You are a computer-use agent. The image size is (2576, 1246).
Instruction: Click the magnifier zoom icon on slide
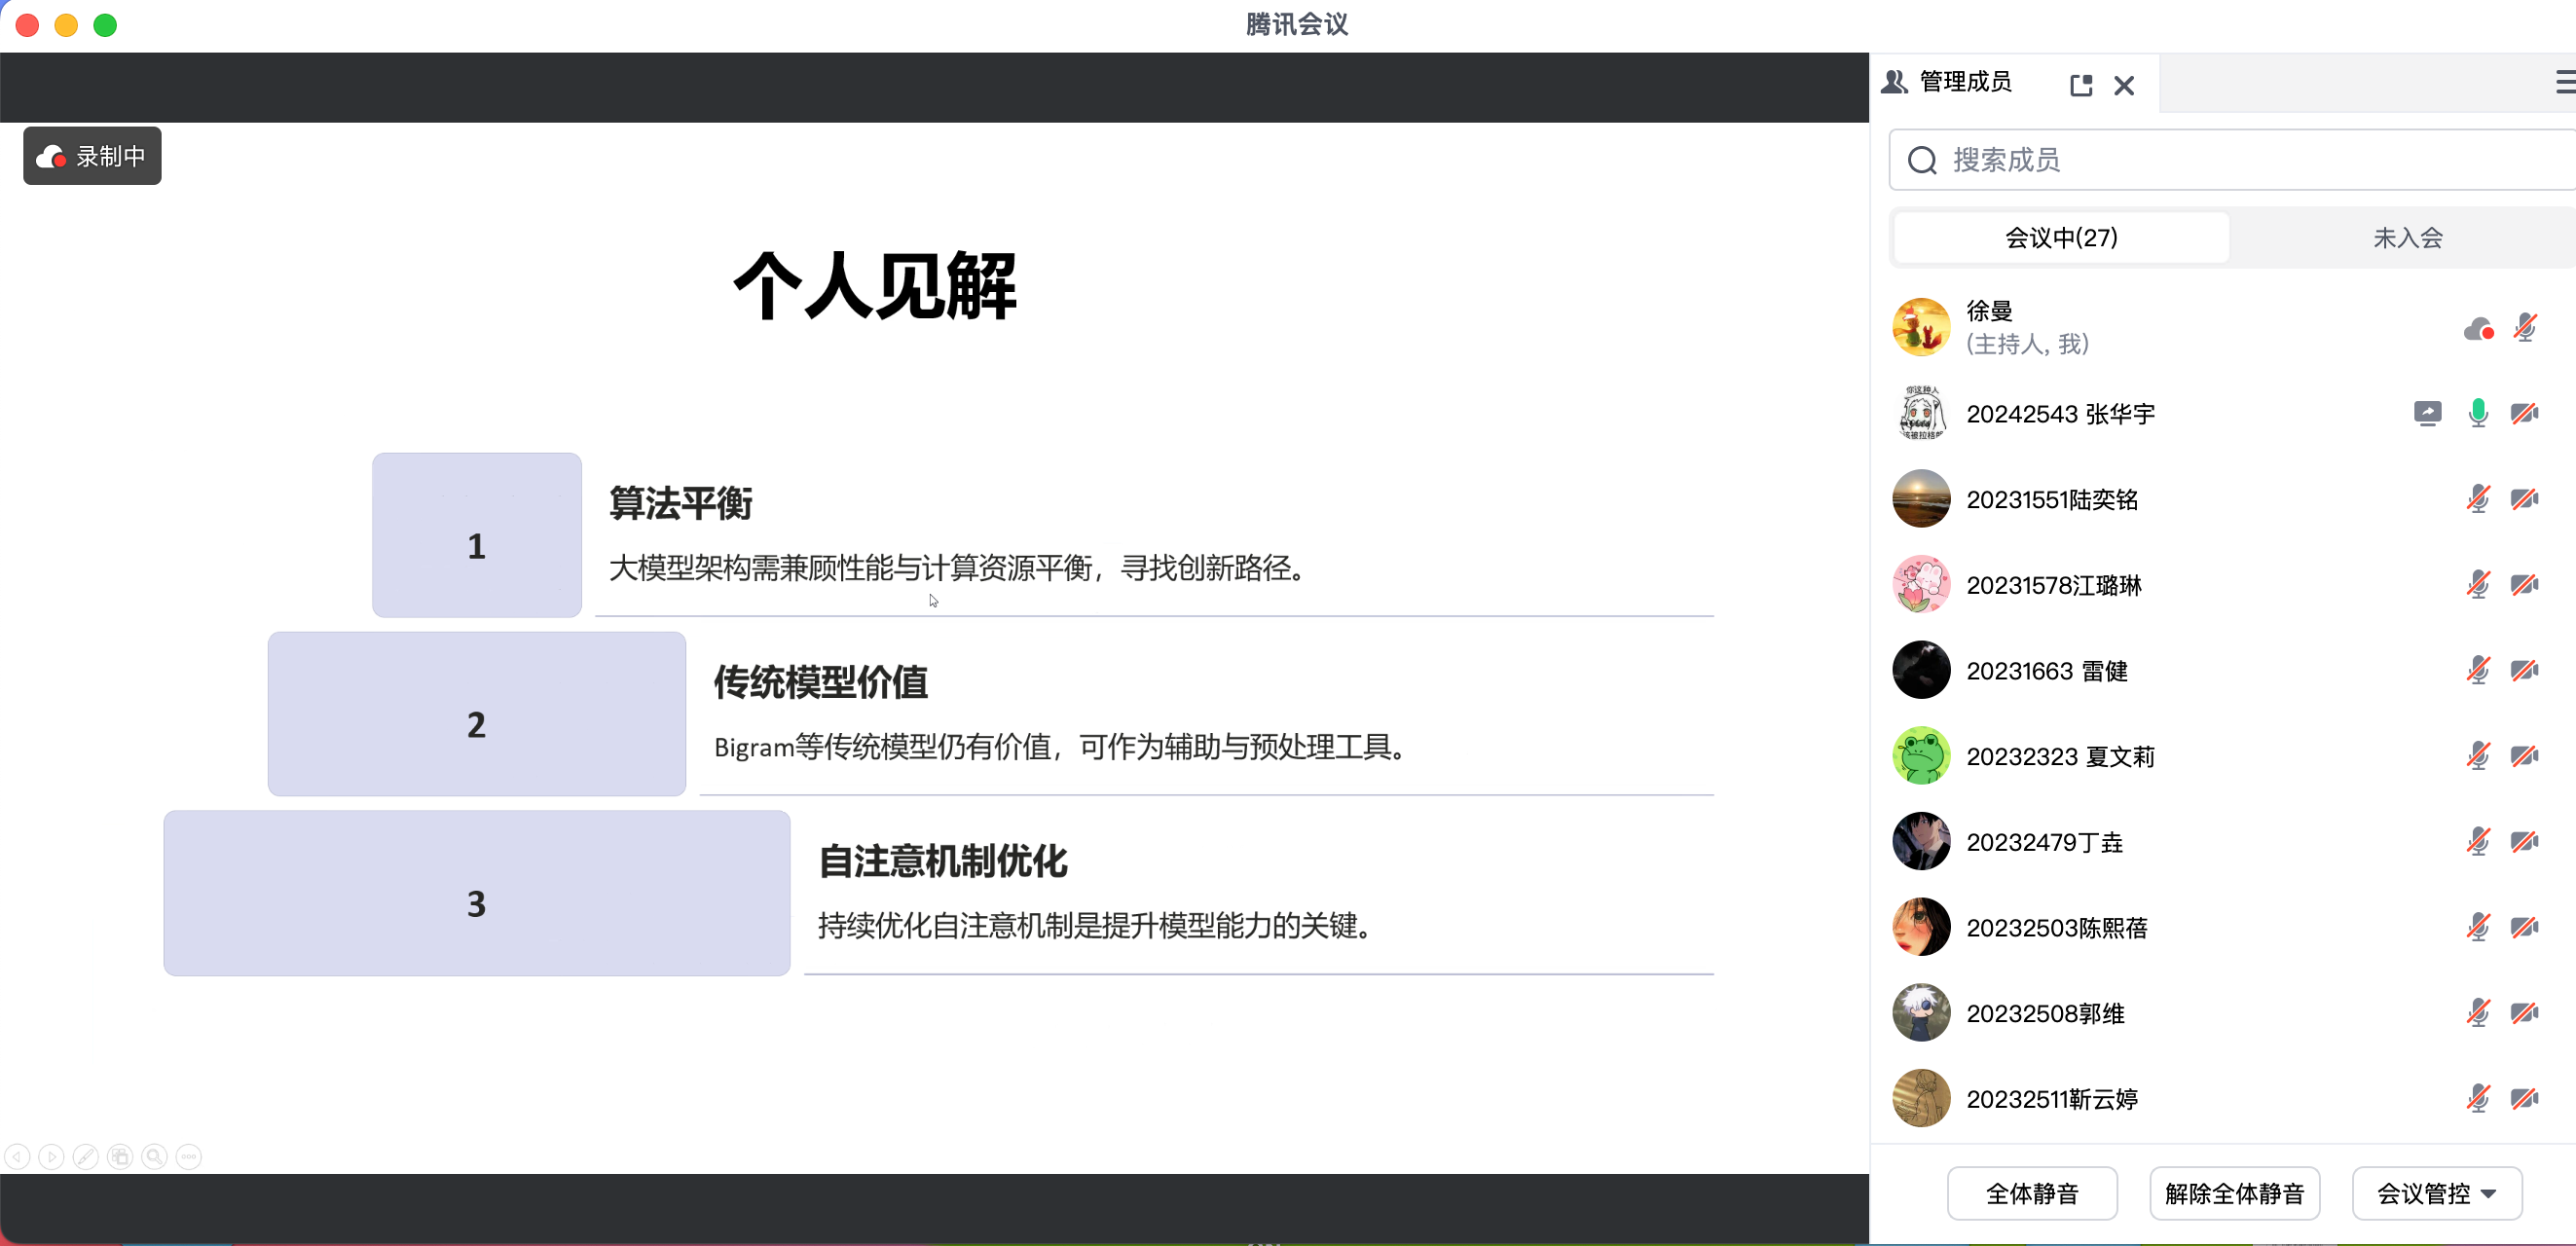(x=154, y=1157)
